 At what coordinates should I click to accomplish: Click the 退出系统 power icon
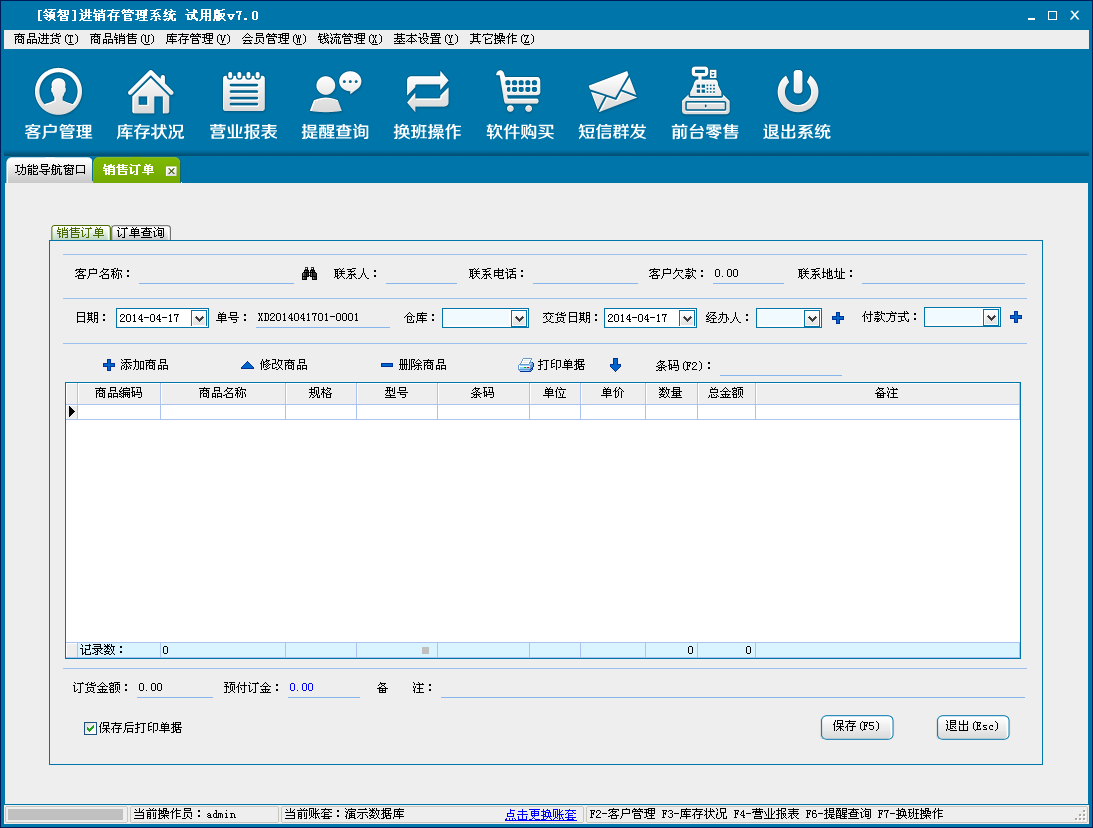click(x=797, y=93)
